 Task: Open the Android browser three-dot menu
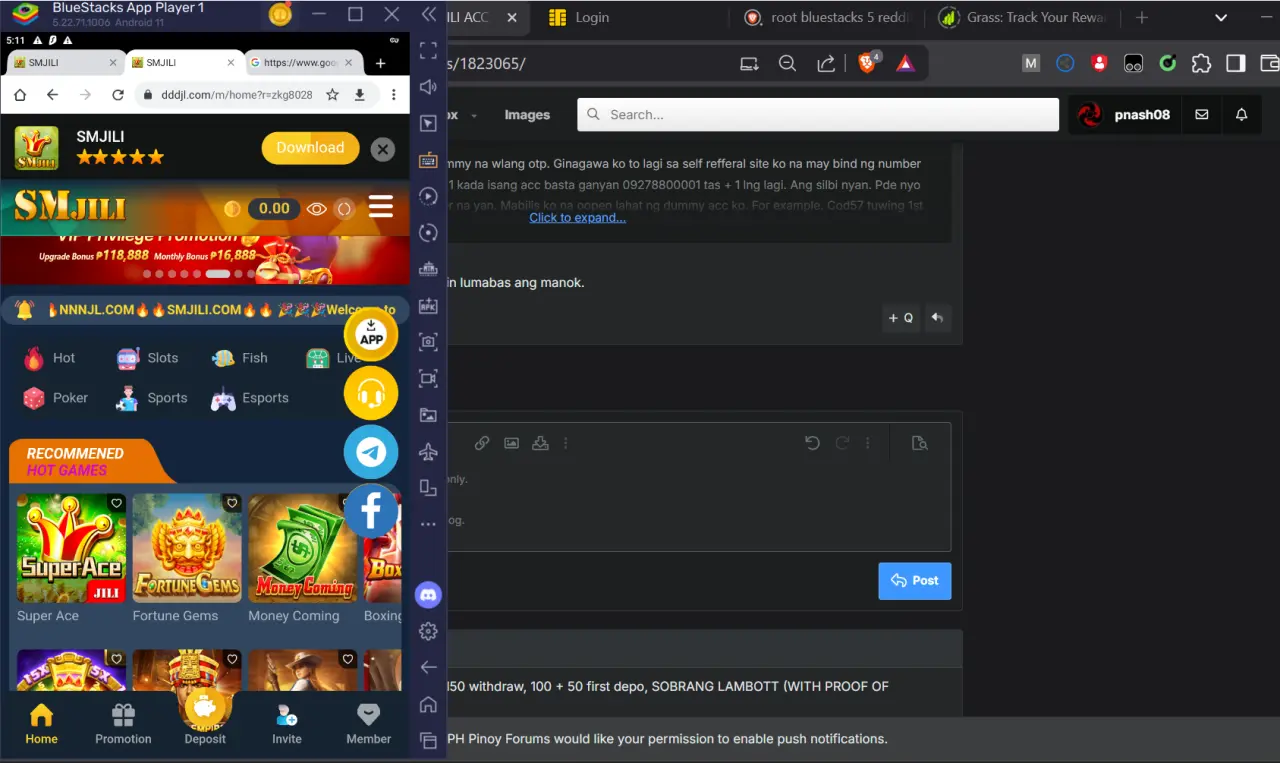[x=394, y=95]
